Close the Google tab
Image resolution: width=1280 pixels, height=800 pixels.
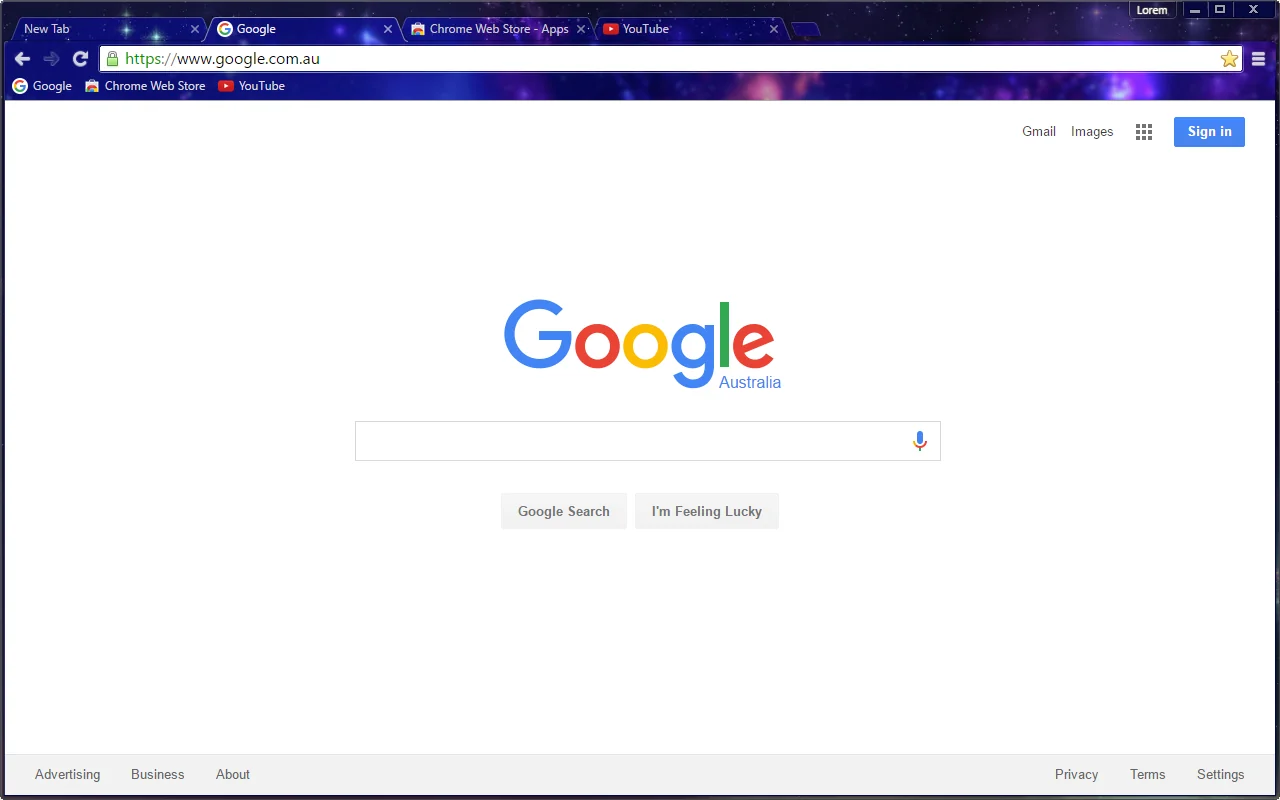pyautogui.click(x=388, y=29)
